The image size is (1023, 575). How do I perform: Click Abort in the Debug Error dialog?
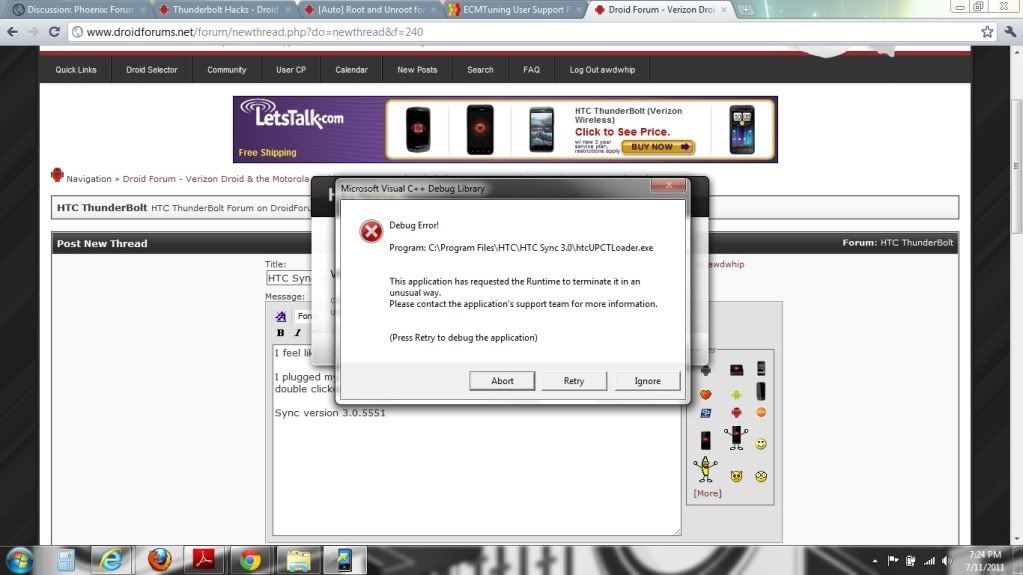502,381
